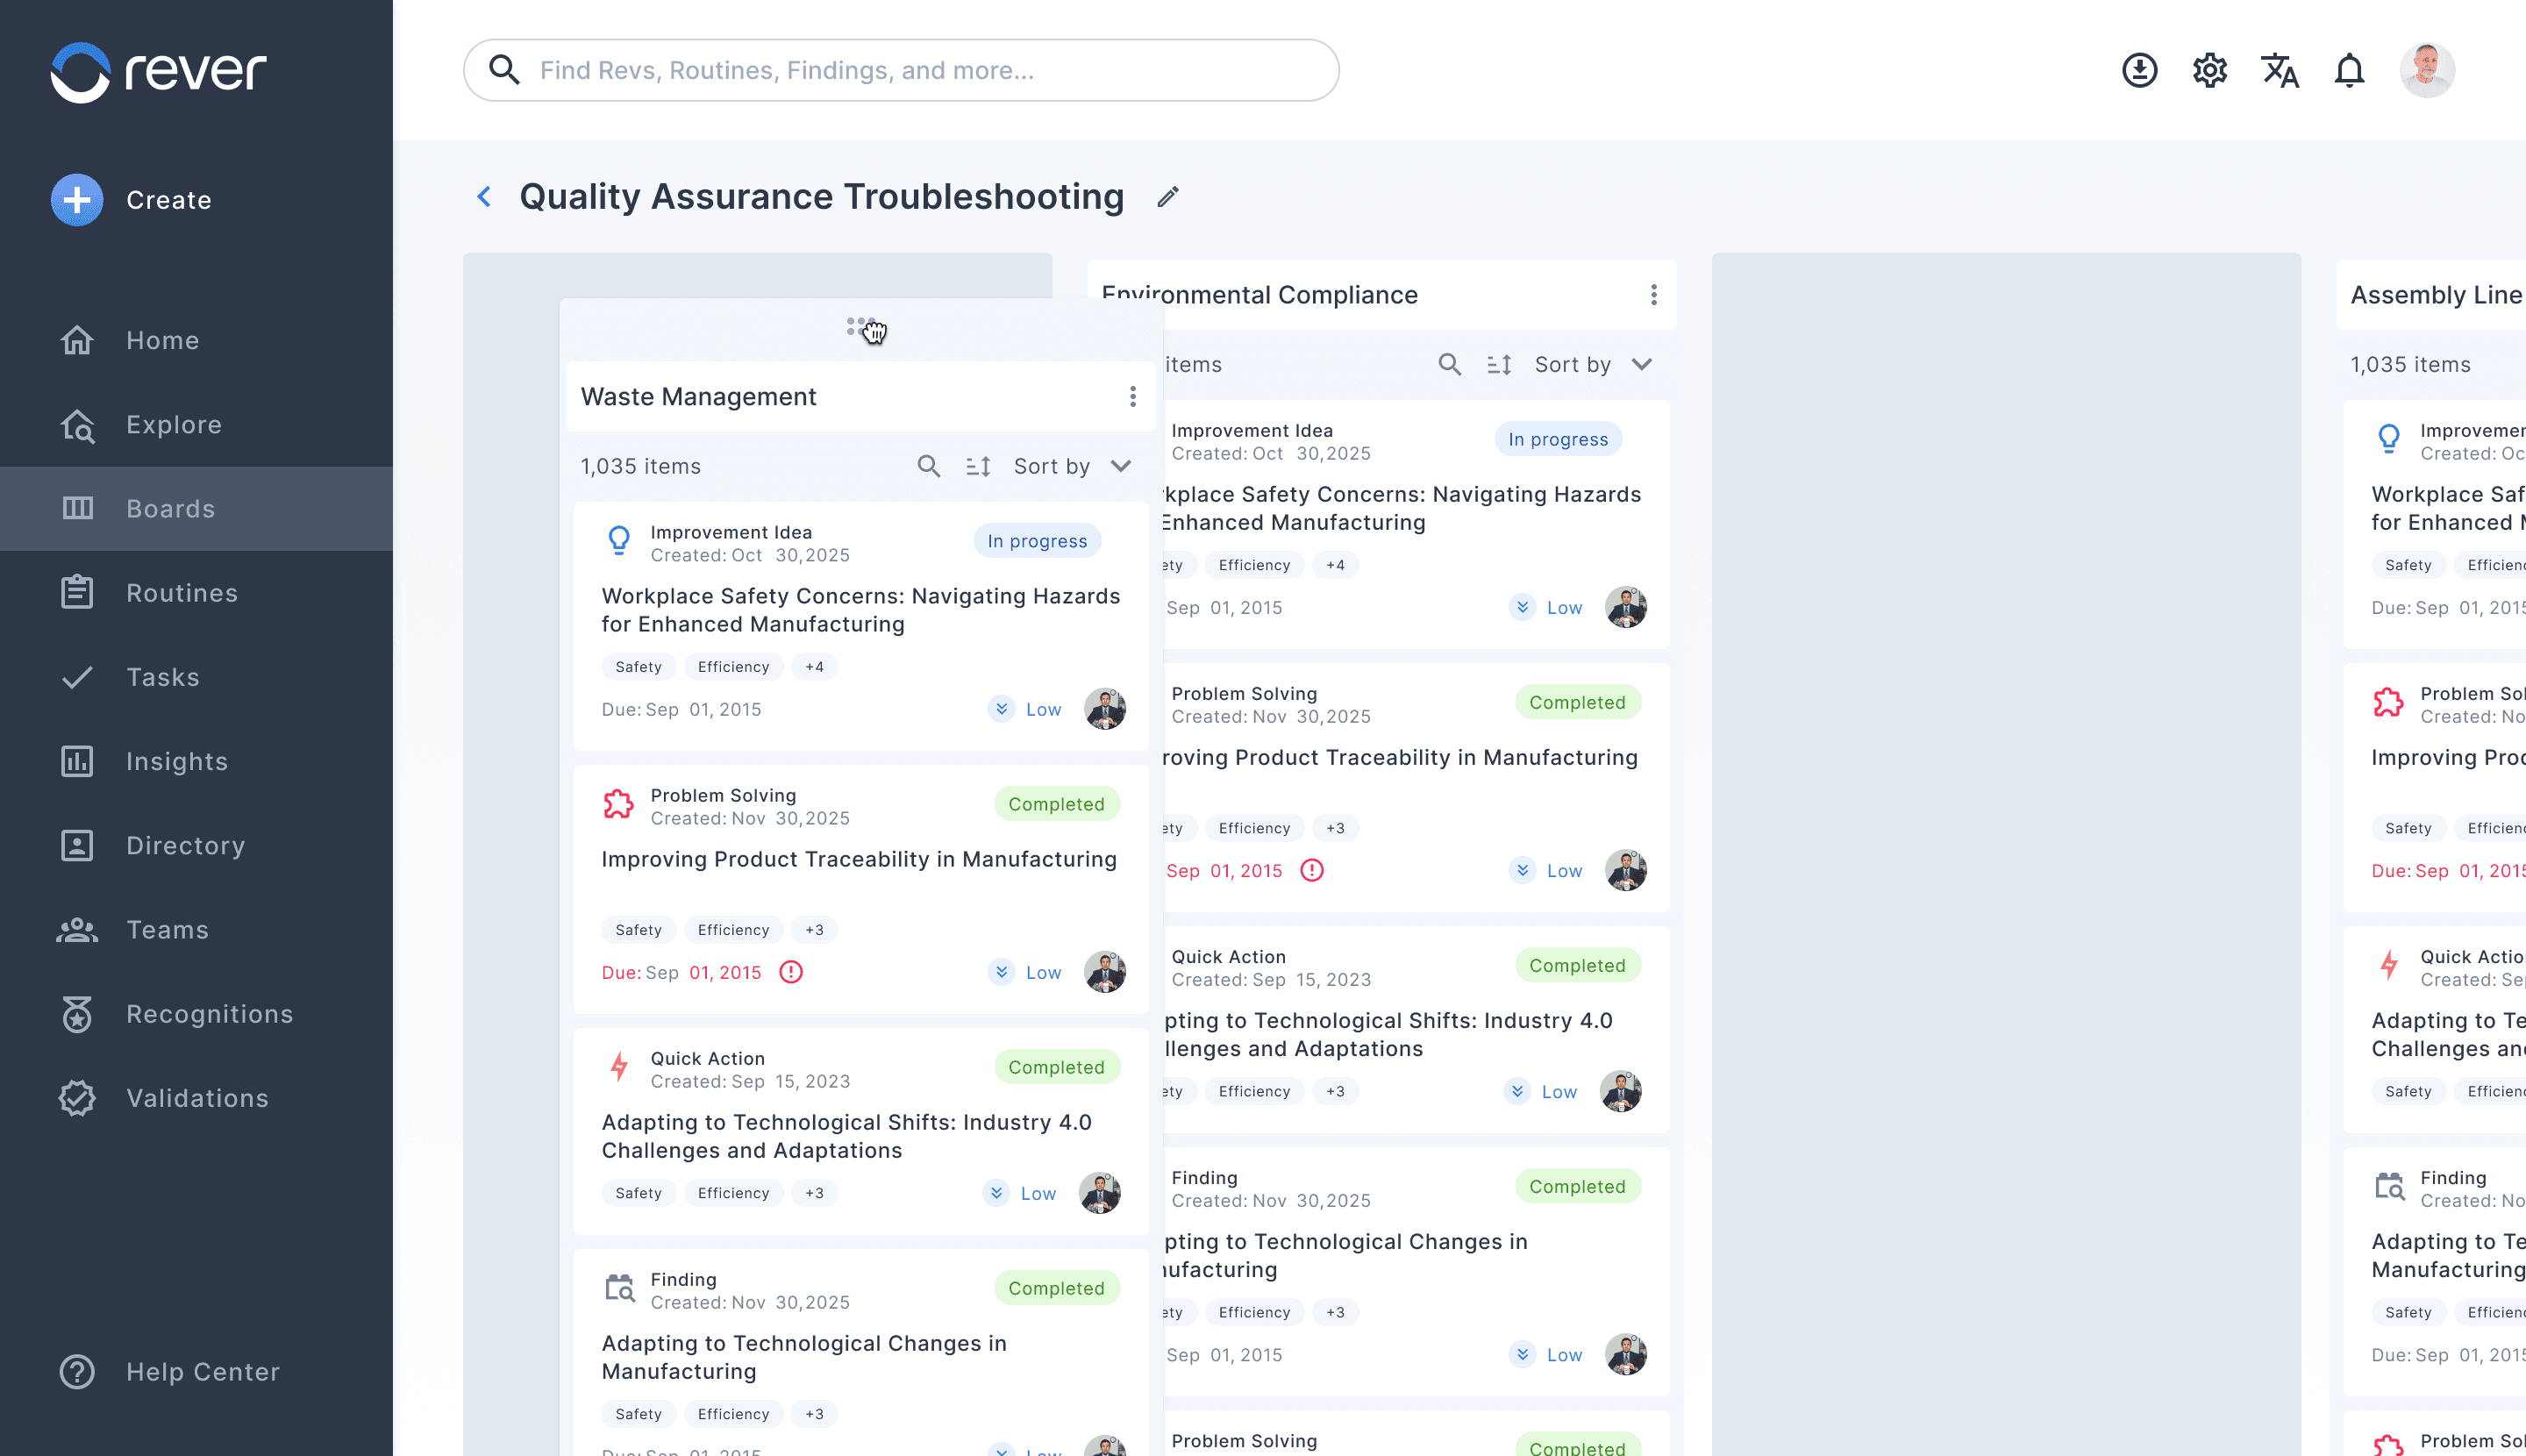Open Routines from the sidebar
The height and width of the screenshot is (1456, 2526).
point(196,592)
